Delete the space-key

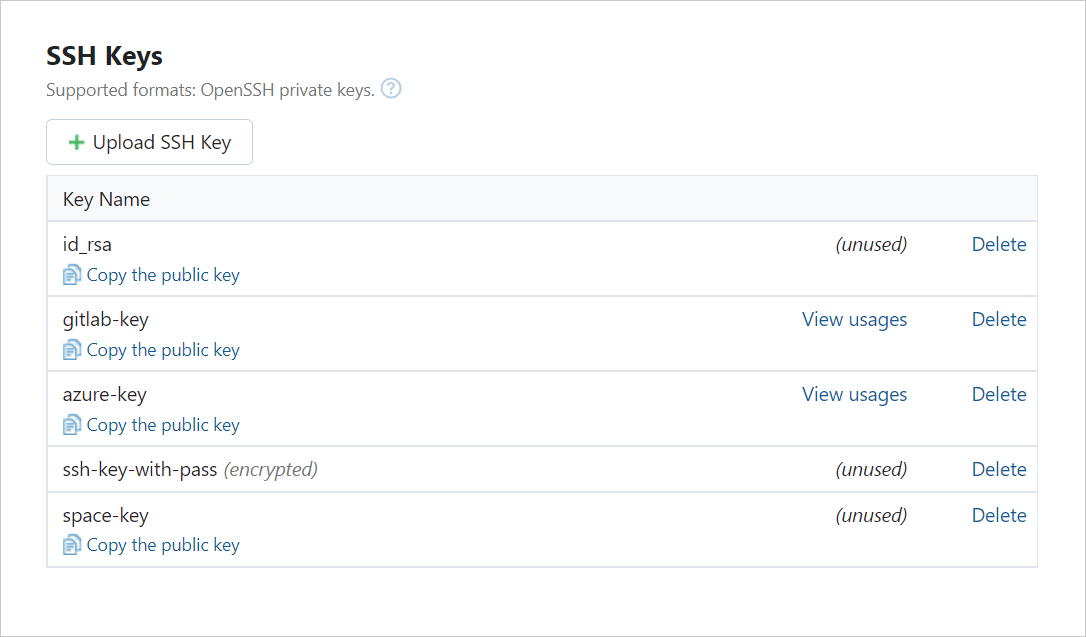(999, 515)
